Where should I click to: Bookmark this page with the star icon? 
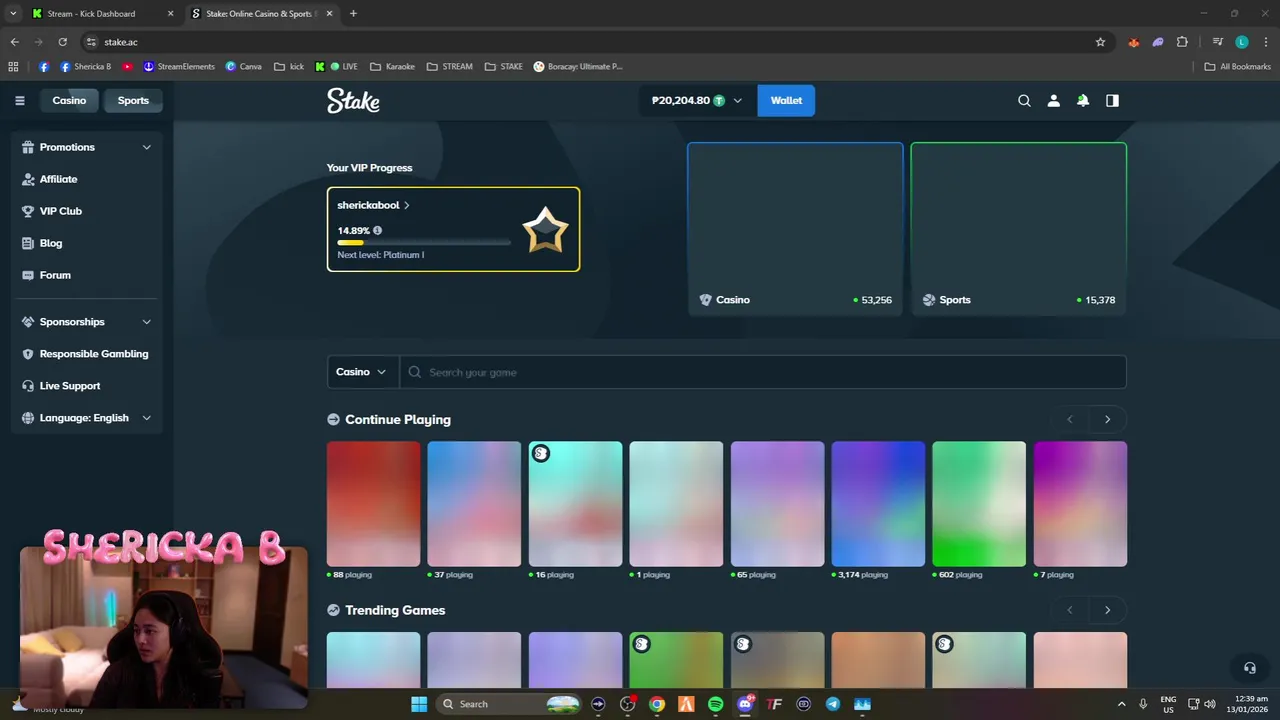pyautogui.click(x=1100, y=42)
